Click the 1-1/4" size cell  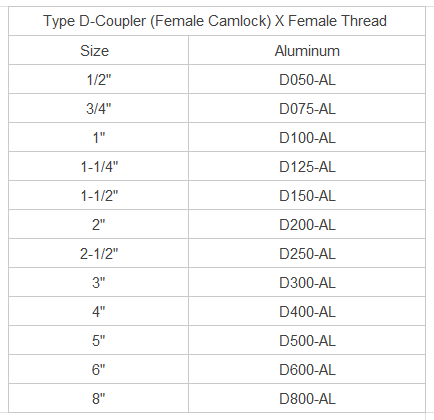[x=99, y=167]
